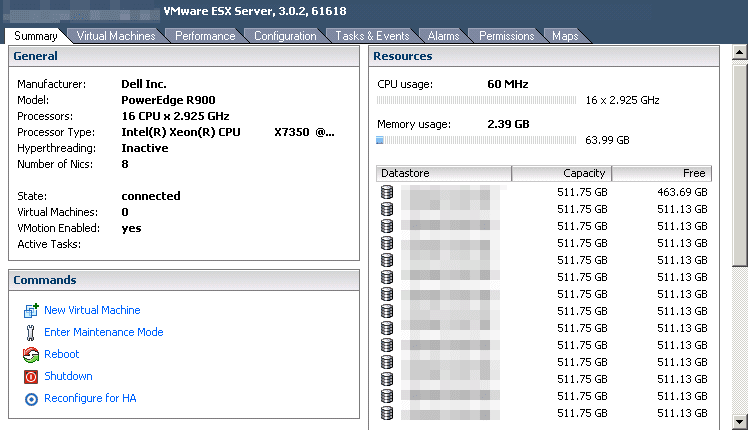Click the VMware ESX Server 3.0.2 title

(x=255, y=11)
